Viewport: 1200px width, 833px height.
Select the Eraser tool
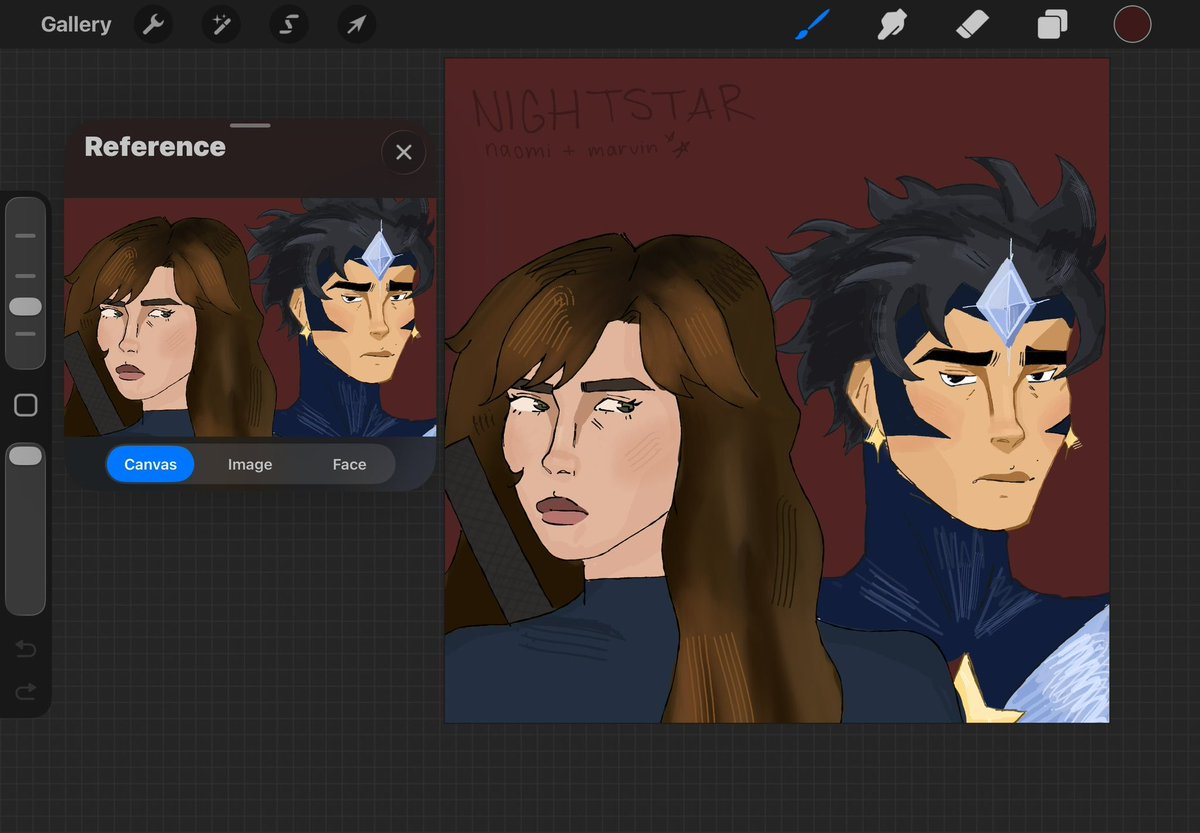[972, 24]
